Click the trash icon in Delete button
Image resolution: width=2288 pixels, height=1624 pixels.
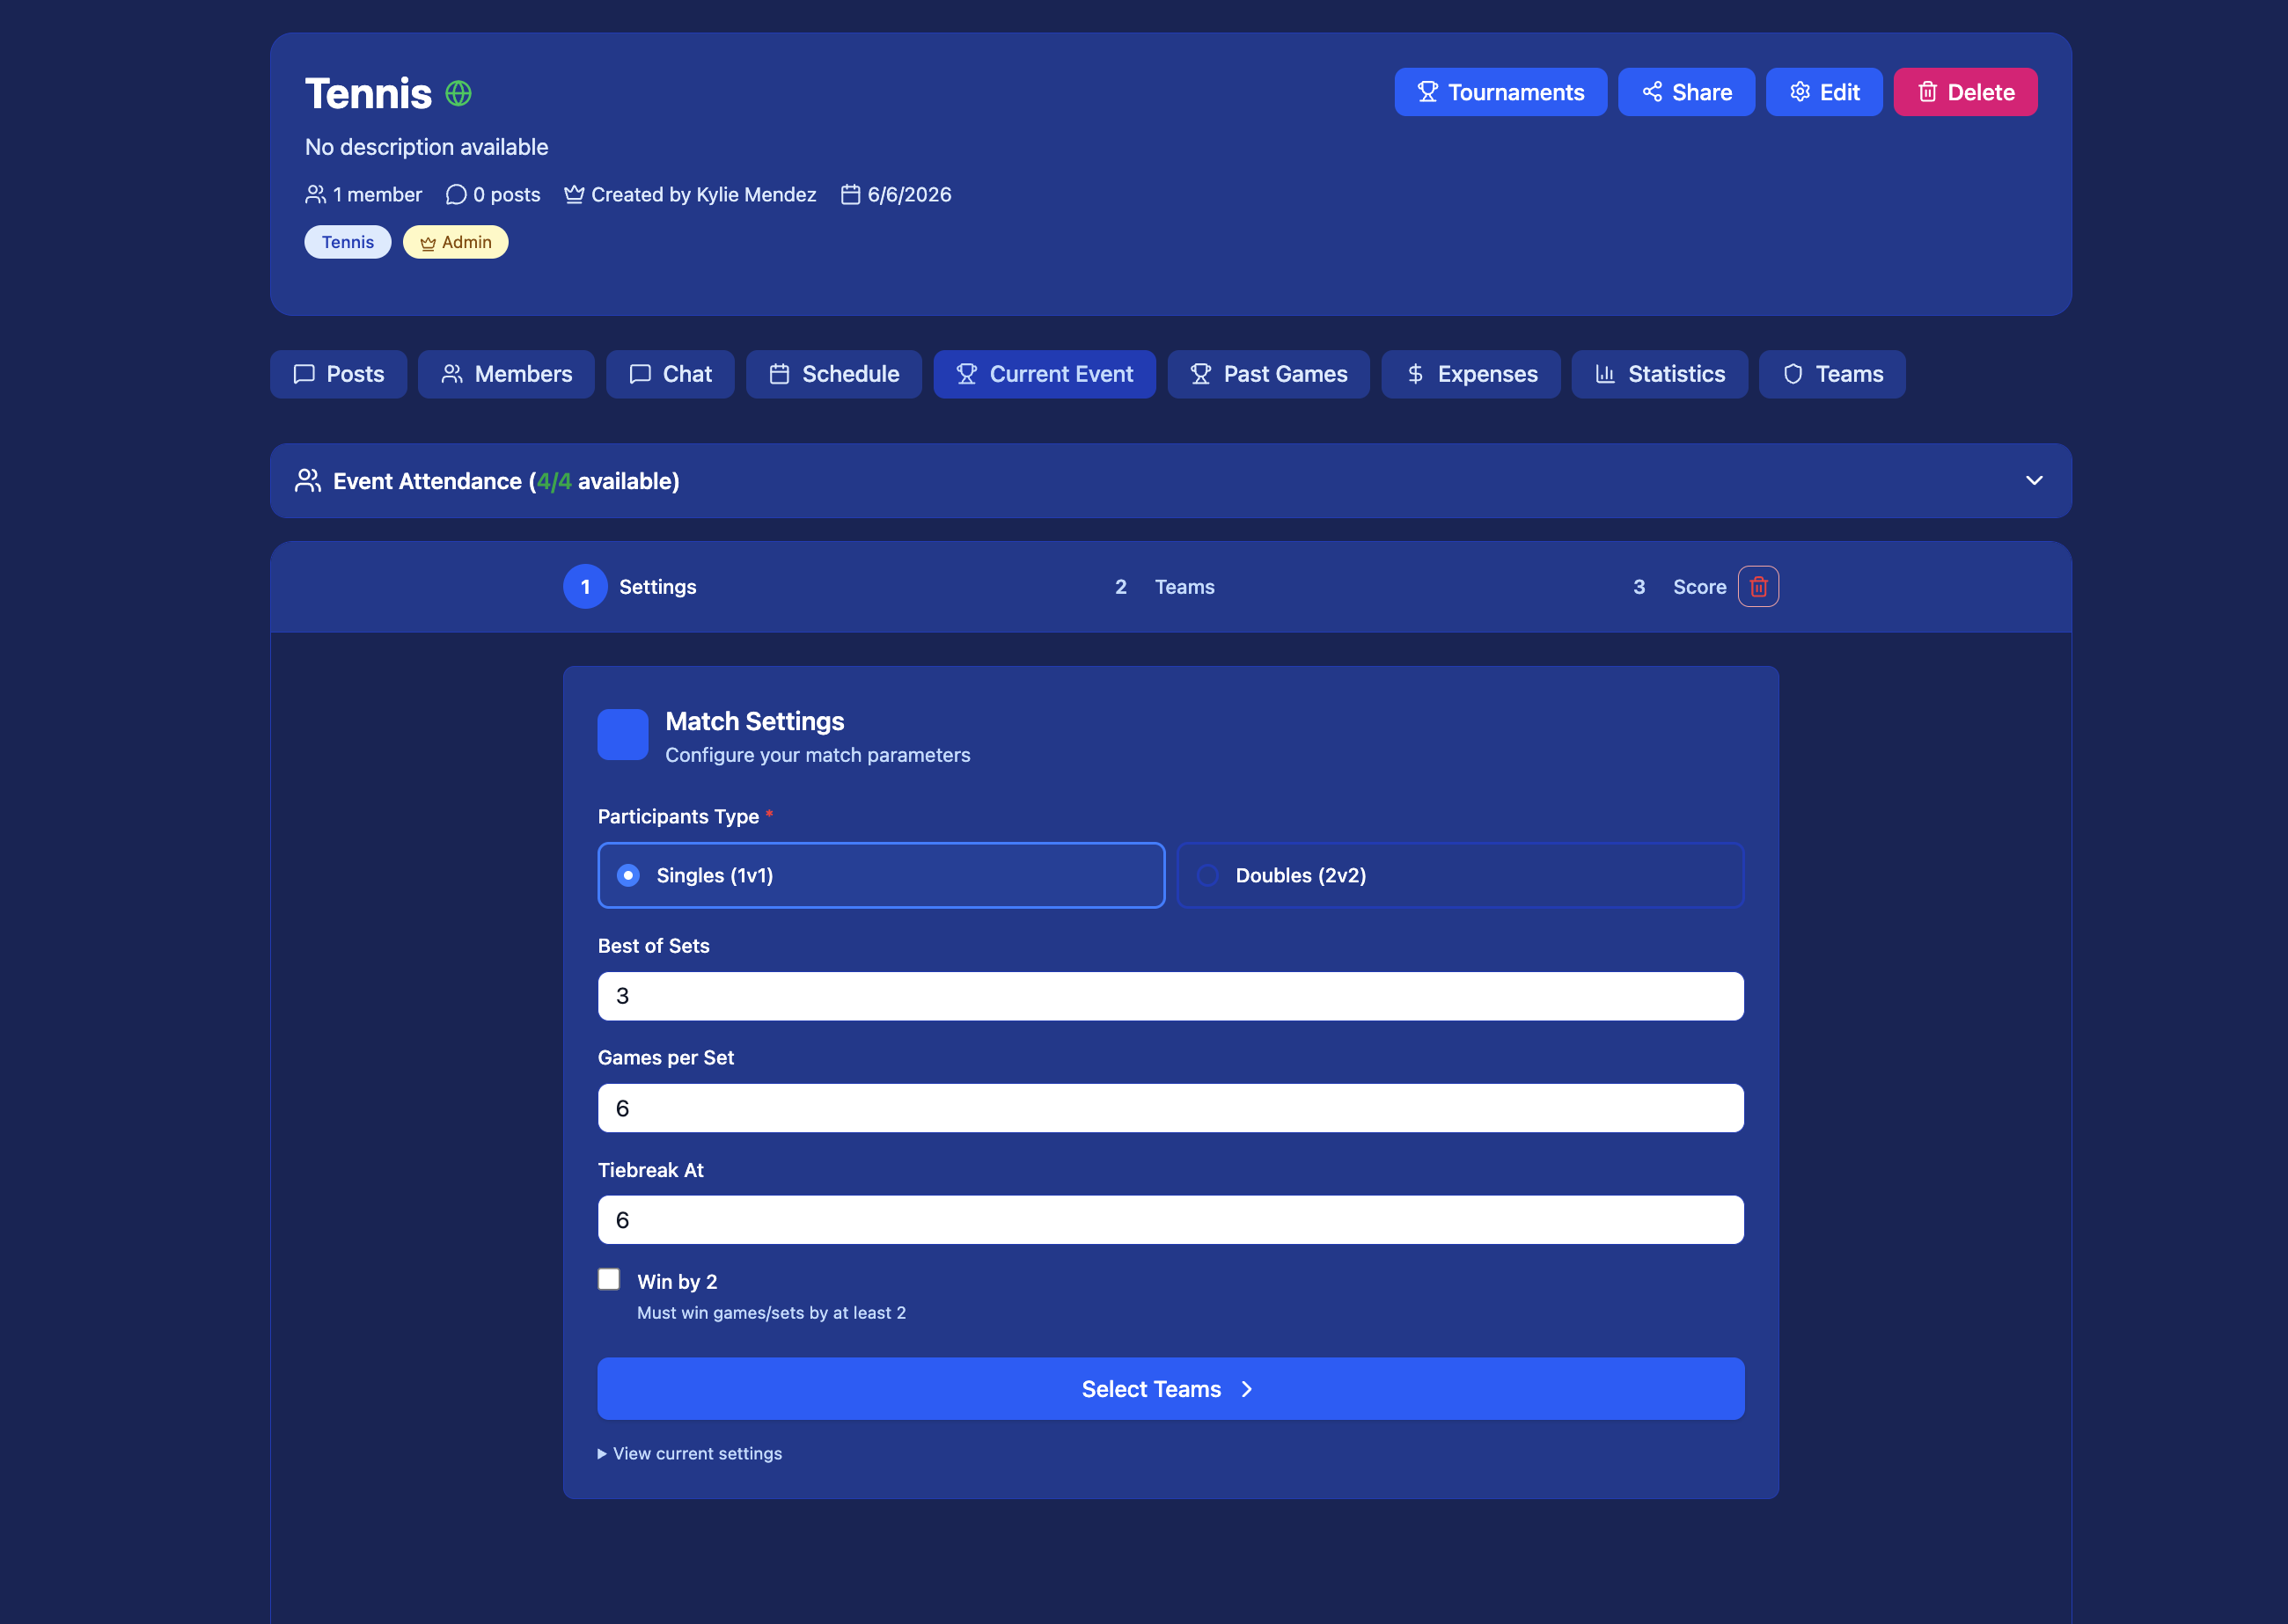[x=1927, y=92]
